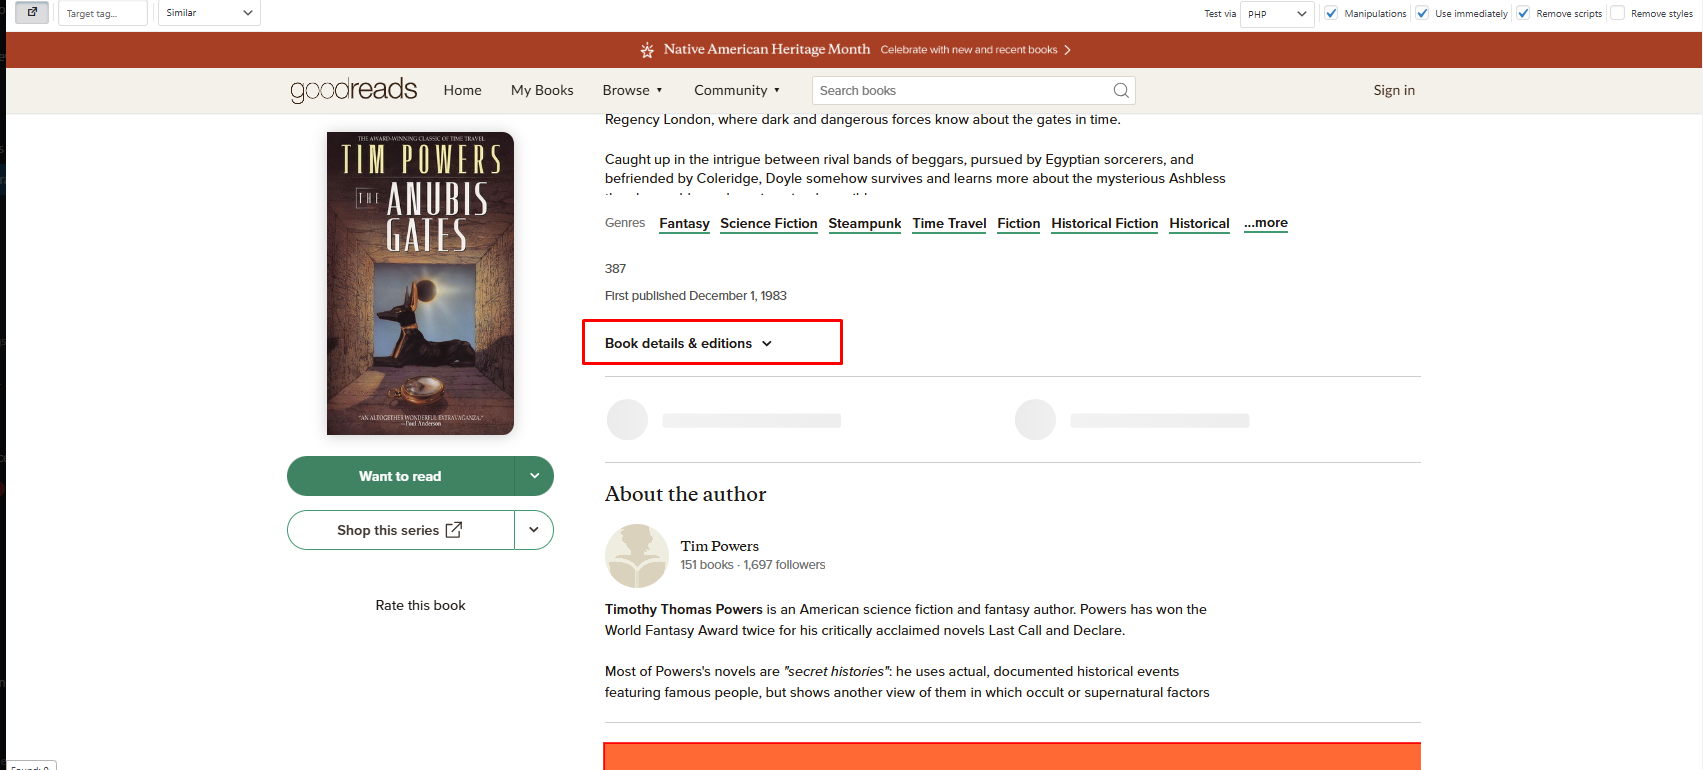Click the star icon on the heritage banner

647,50
